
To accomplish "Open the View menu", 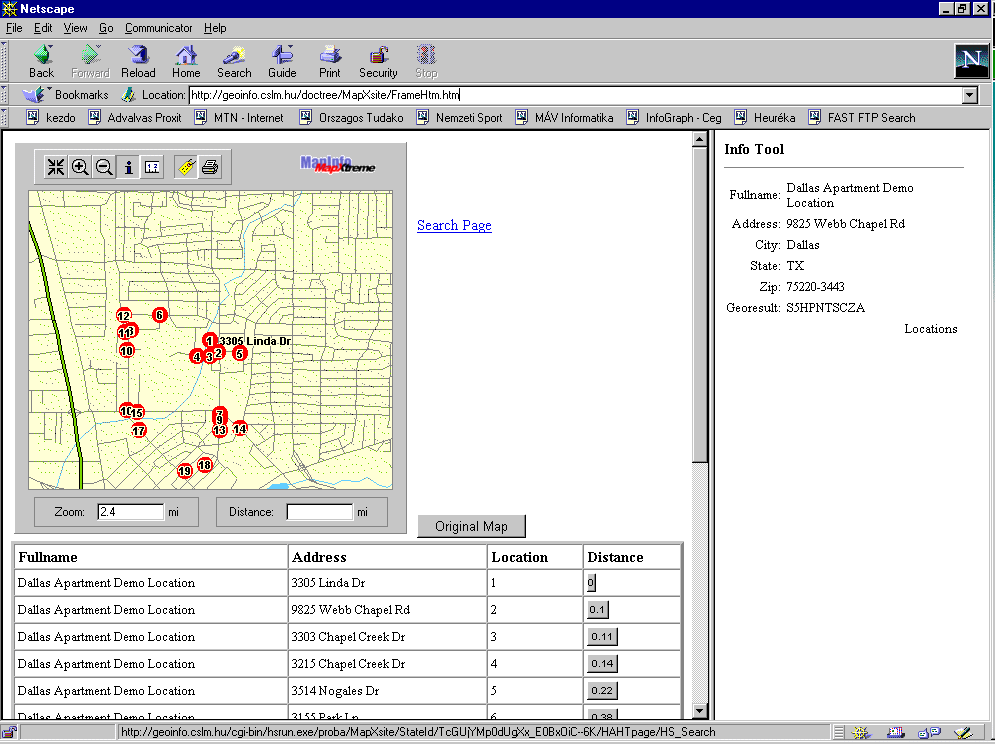I will [76, 28].
